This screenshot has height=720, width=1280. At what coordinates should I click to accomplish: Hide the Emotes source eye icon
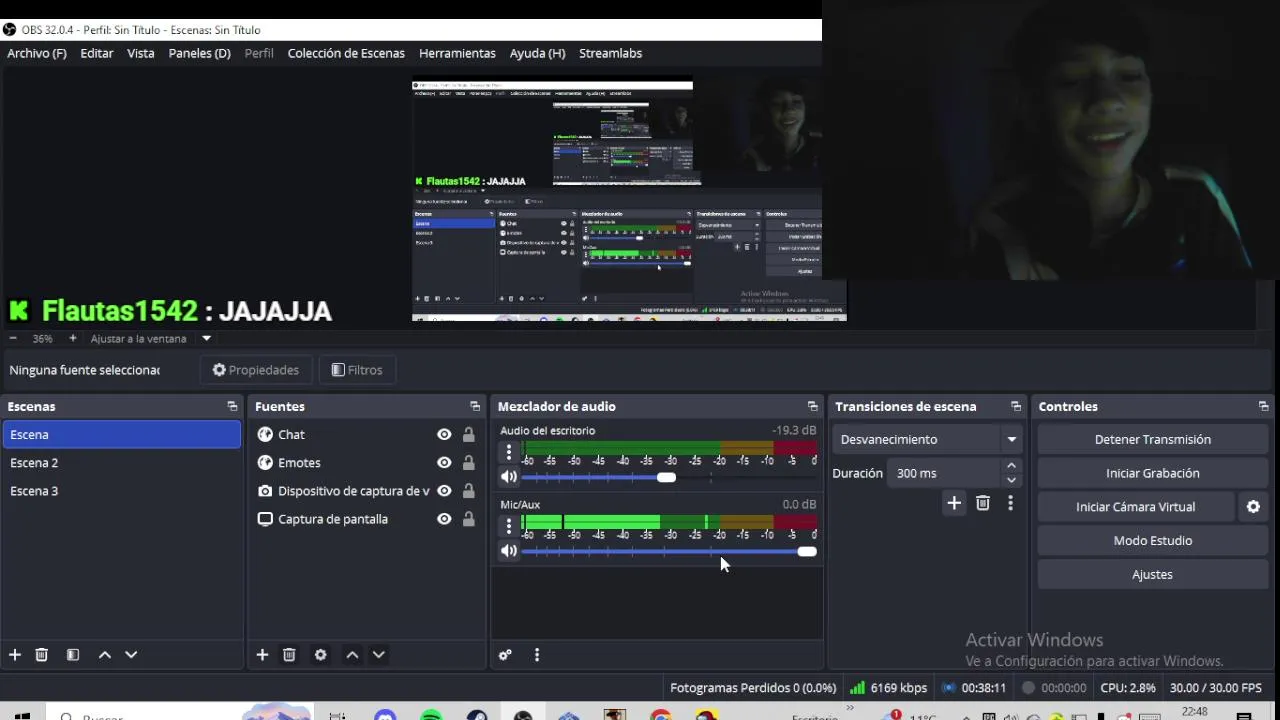pyautogui.click(x=444, y=463)
